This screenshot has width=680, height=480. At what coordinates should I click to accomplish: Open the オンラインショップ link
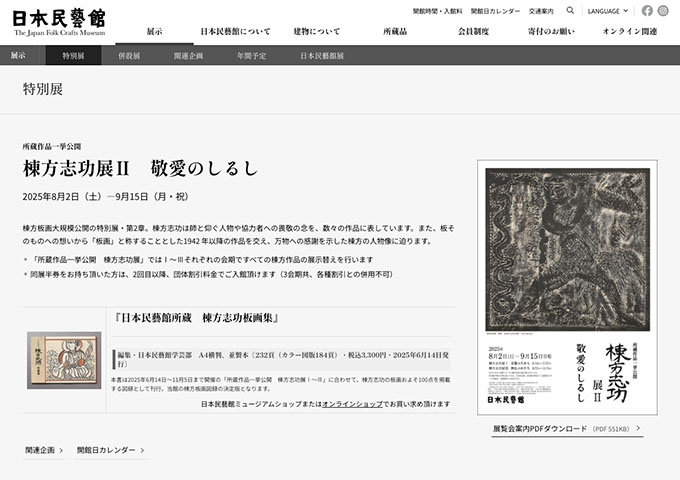[352, 404]
